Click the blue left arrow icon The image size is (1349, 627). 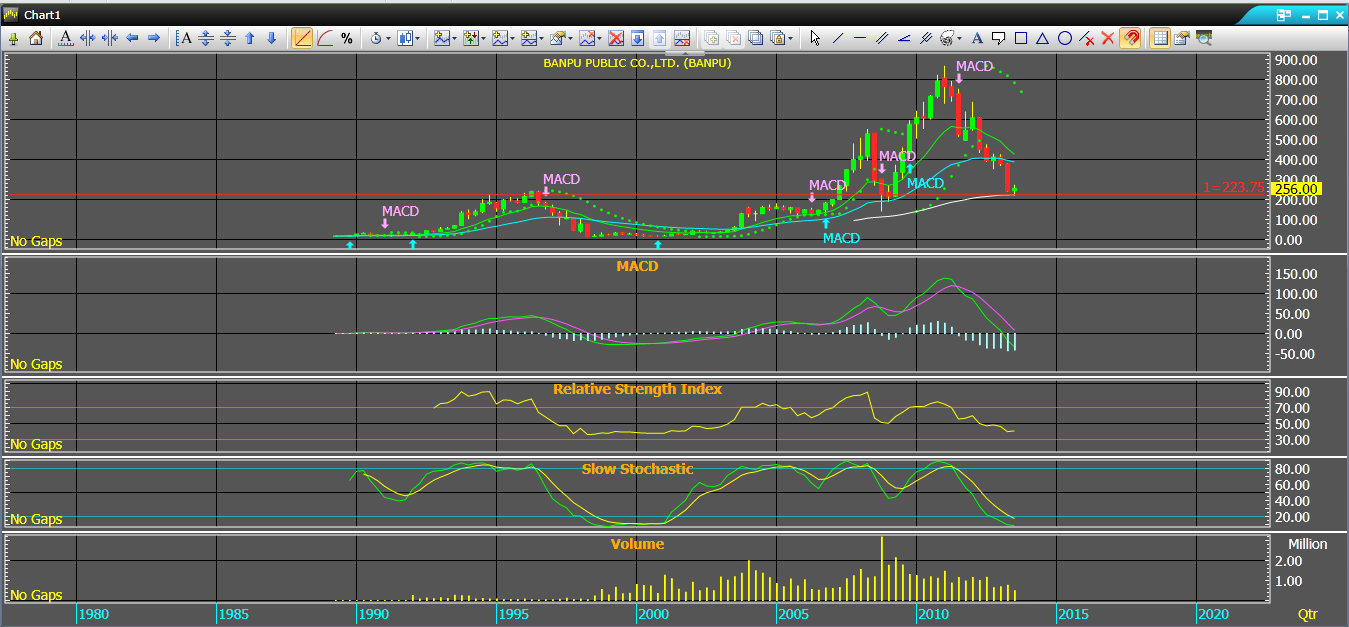(x=132, y=38)
